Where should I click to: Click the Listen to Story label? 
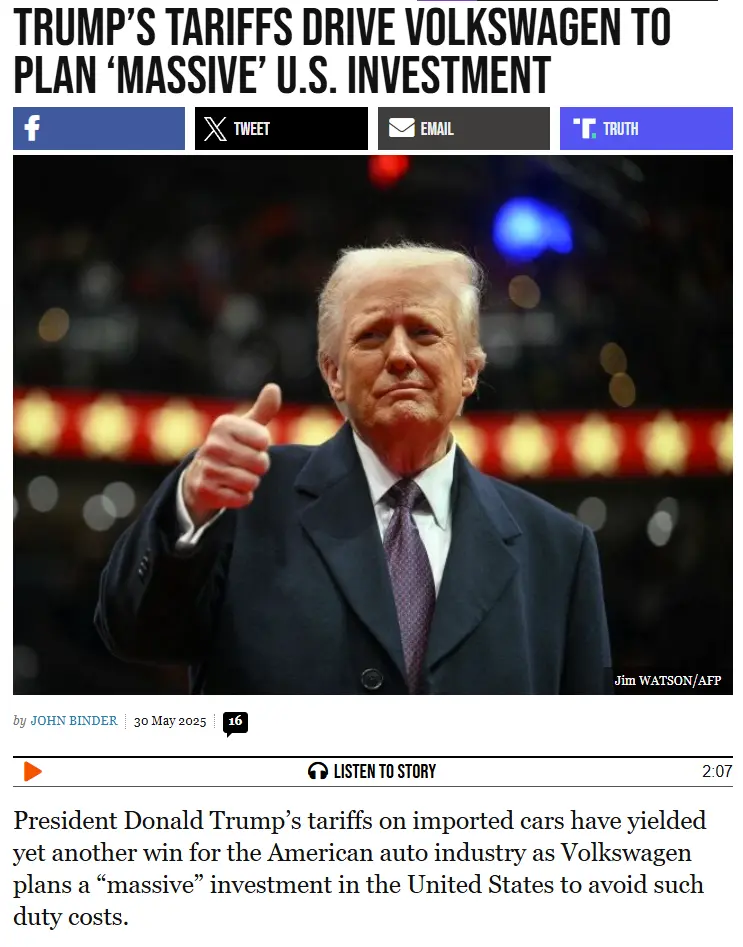[385, 771]
